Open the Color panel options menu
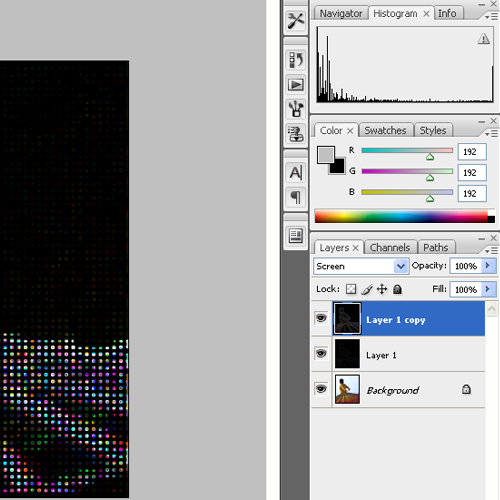This screenshot has height=500, width=500. [x=492, y=134]
